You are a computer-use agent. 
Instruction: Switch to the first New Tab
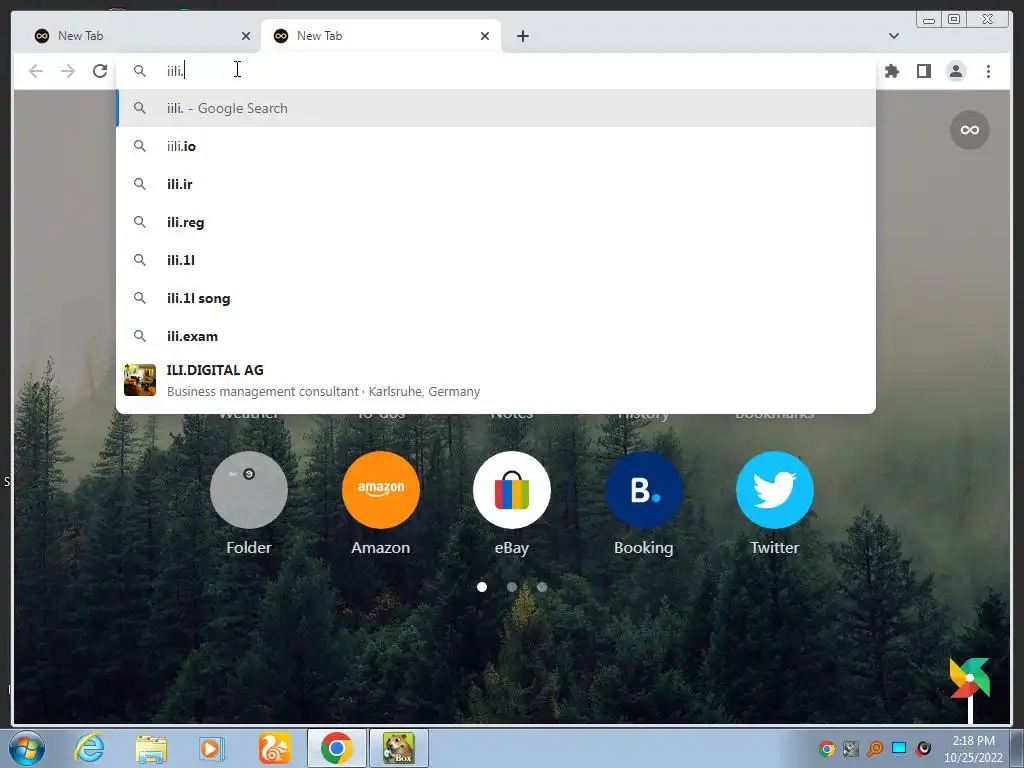point(138,36)
